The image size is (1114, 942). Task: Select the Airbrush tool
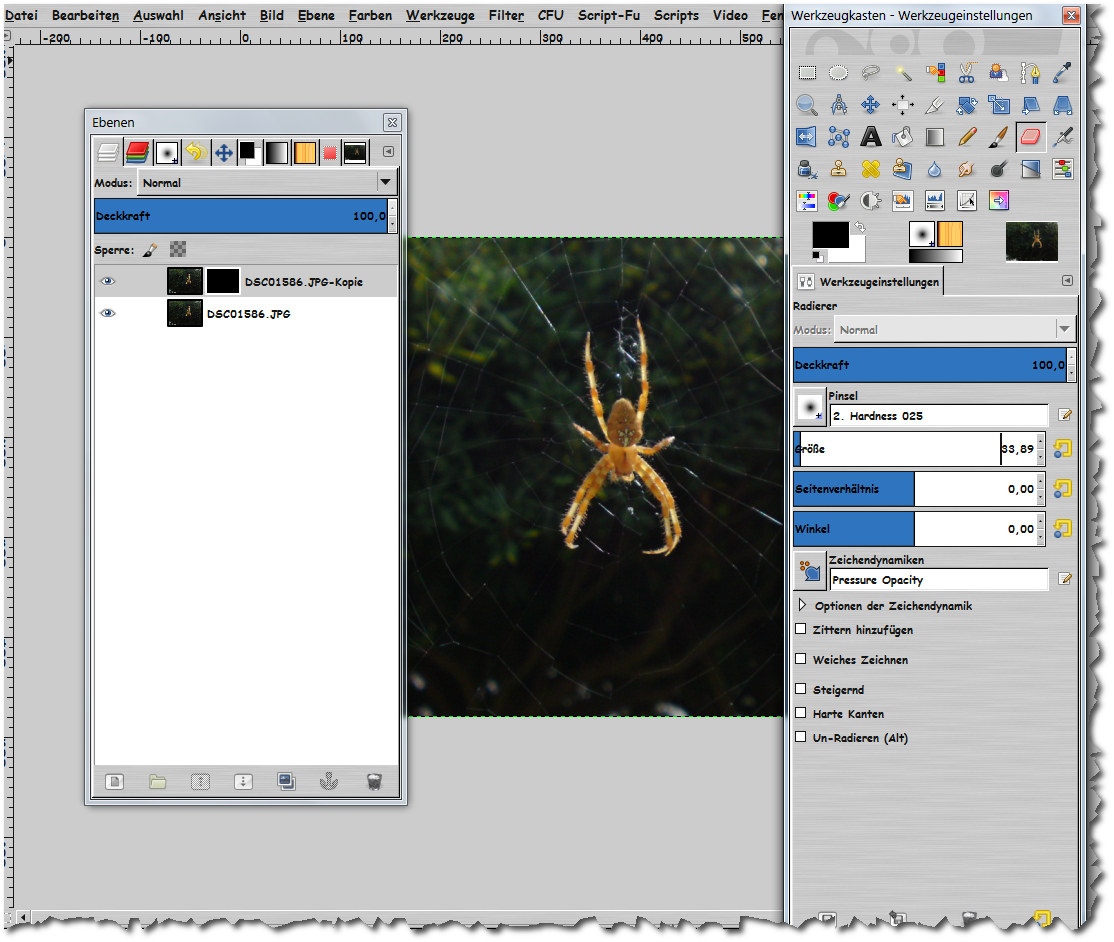point(1063,136)
